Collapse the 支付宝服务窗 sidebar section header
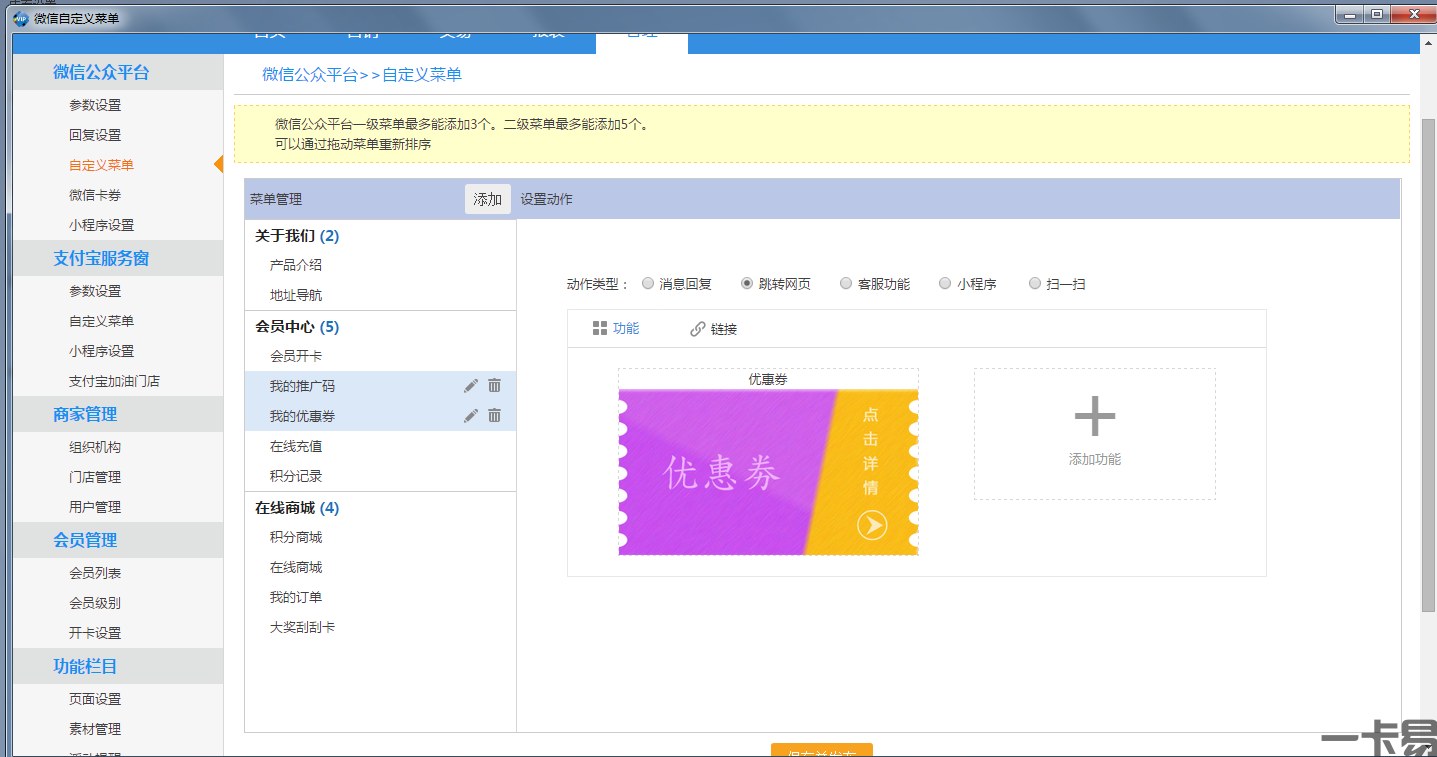This screenshot has width=1437, height=757. pos(117,258)
